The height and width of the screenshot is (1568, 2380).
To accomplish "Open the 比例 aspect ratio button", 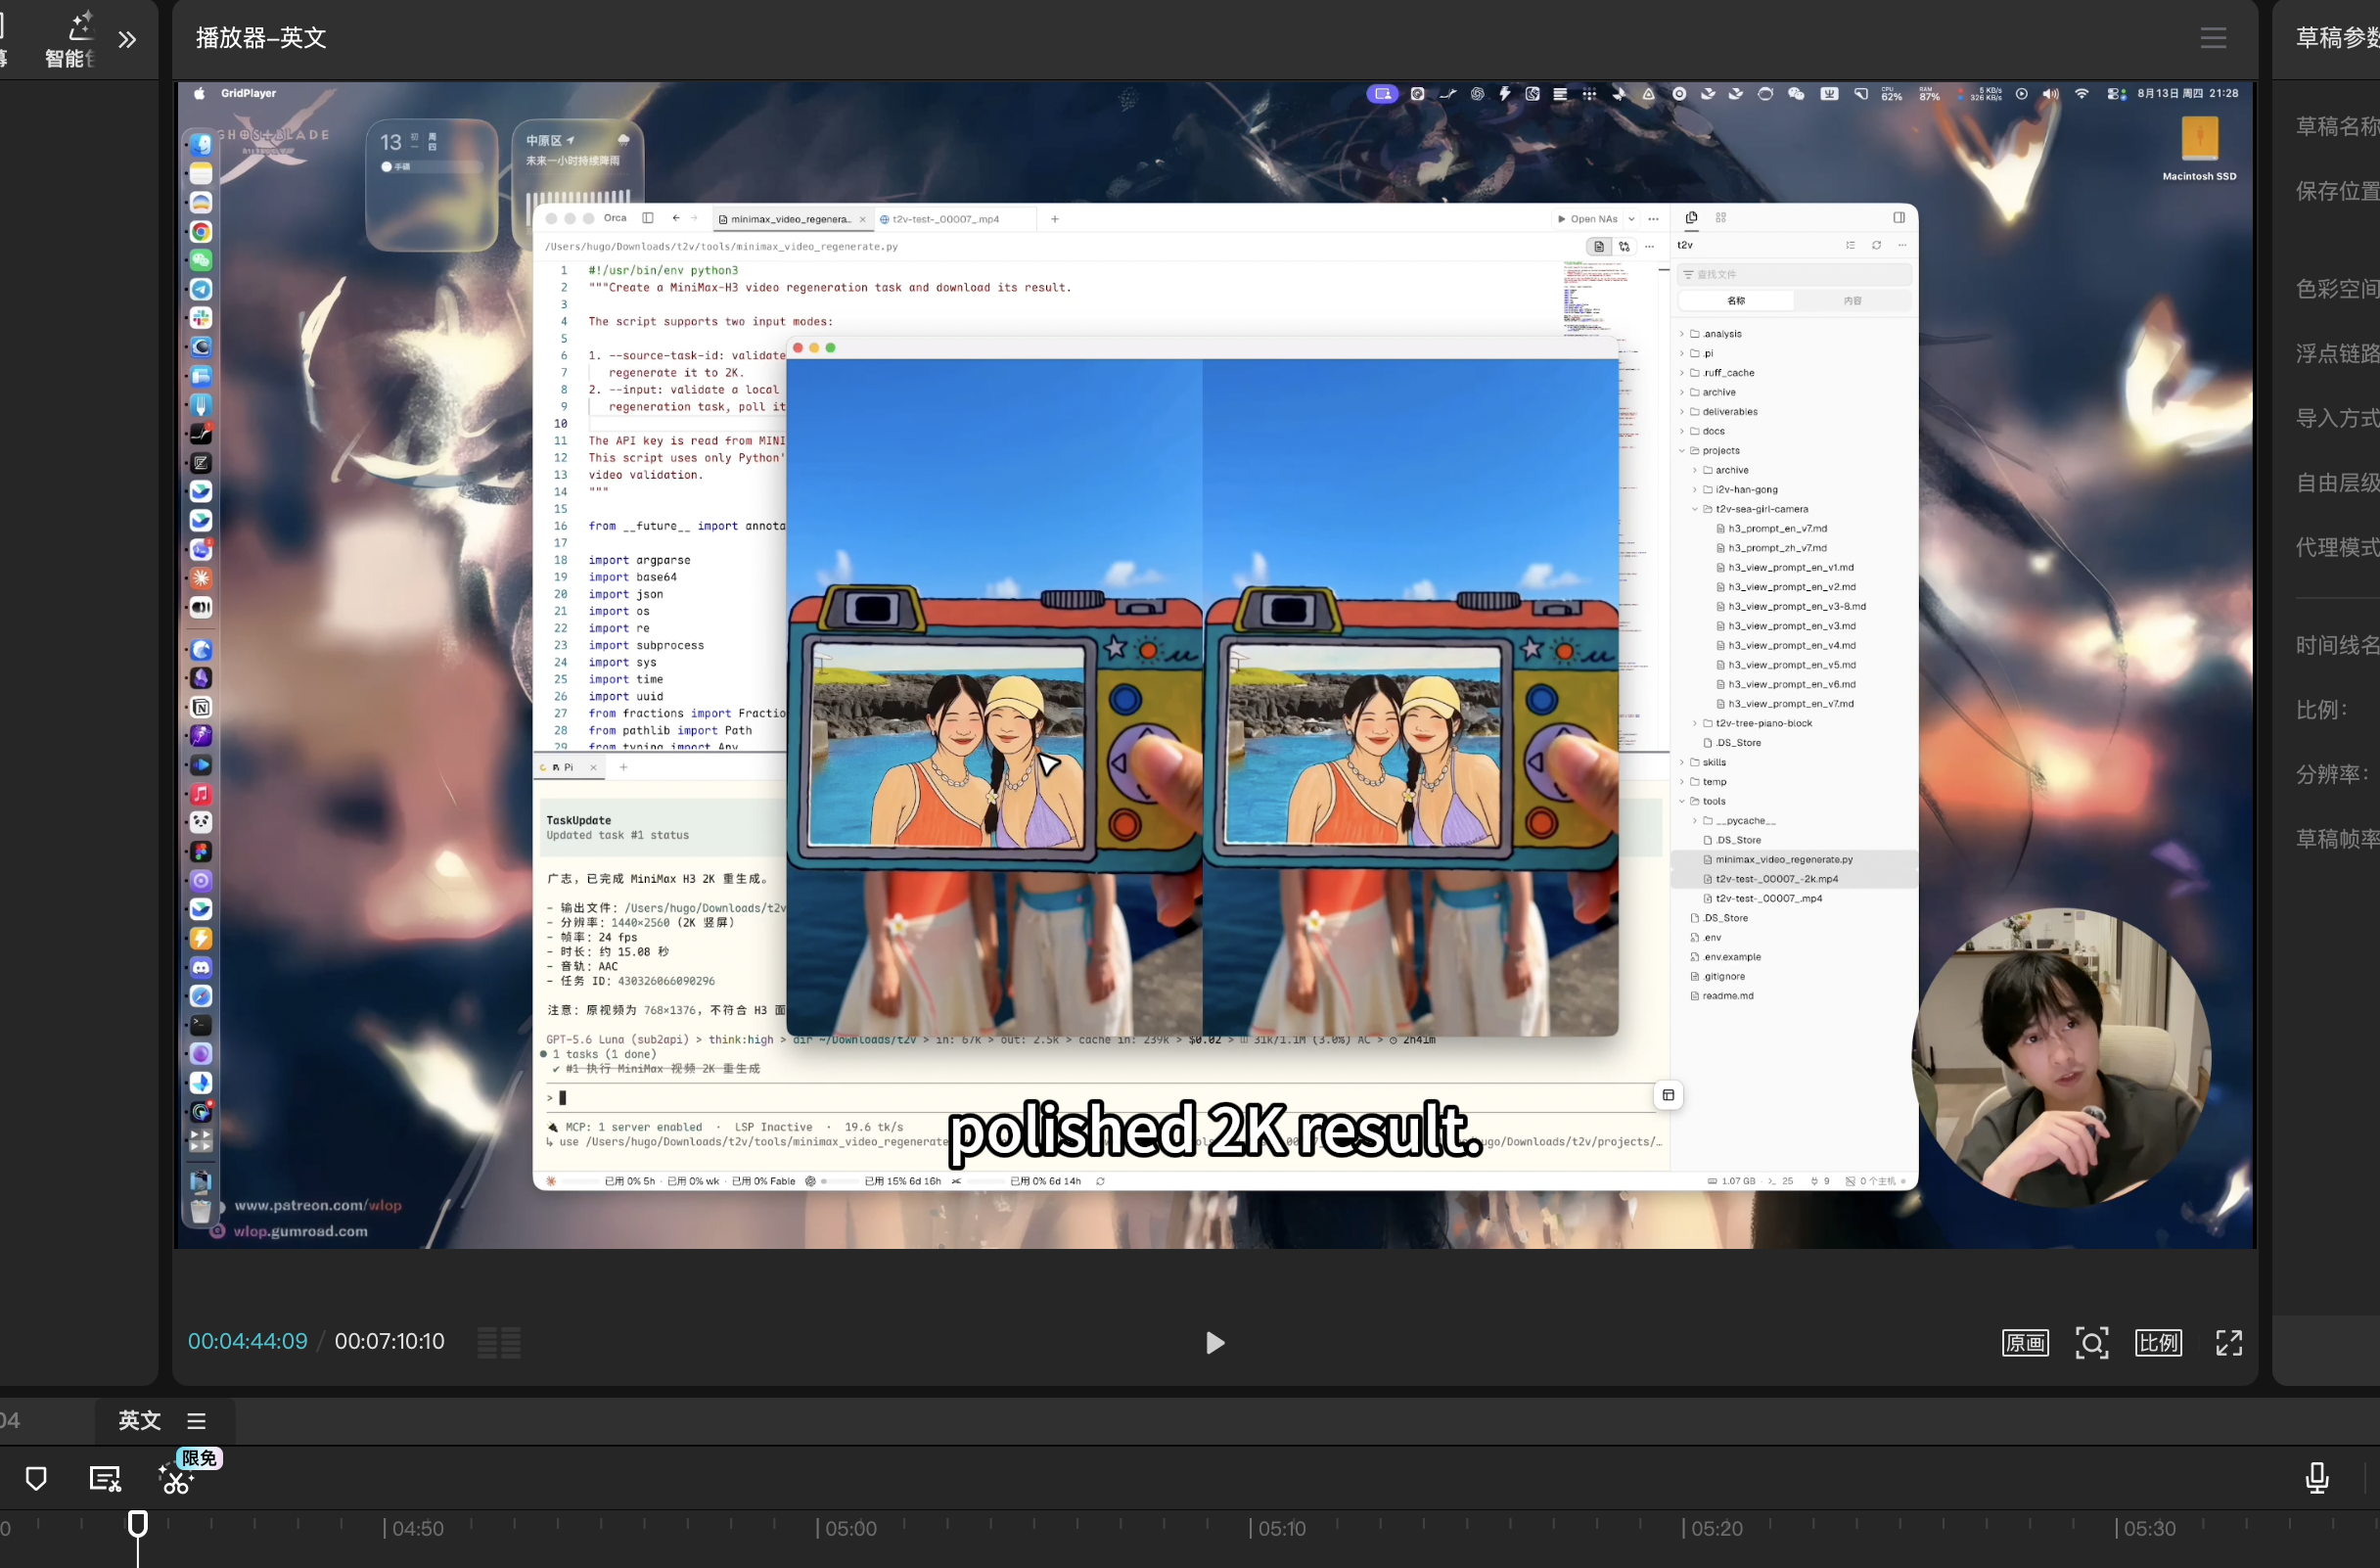I will coord(2158,1342).
